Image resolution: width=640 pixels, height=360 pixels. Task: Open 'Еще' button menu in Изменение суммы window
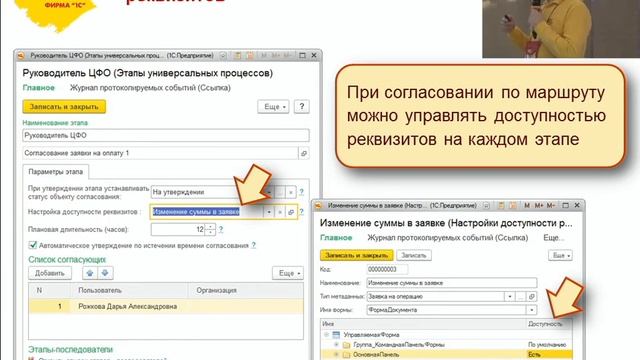[560, 255]
